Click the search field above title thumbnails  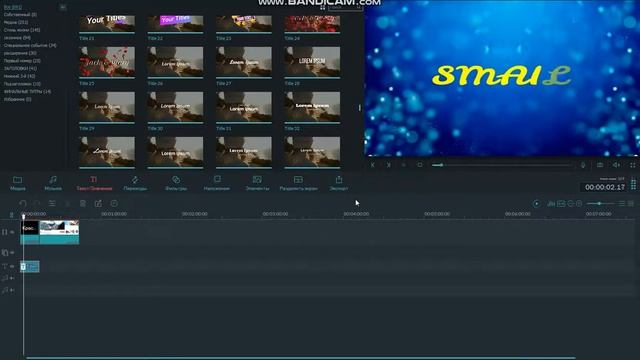pyautogui.click(x=345, y=7)
